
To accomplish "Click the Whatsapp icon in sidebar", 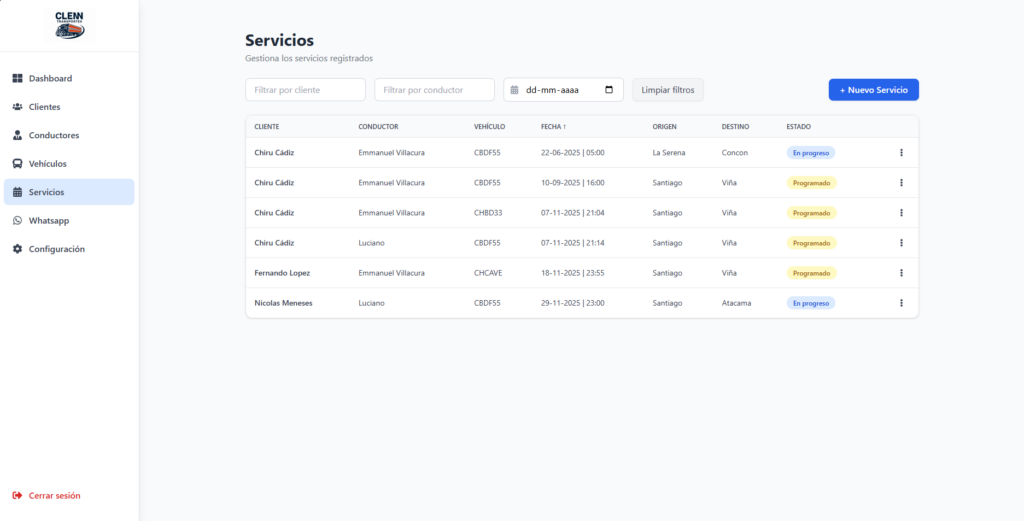I will click(17, 221).
